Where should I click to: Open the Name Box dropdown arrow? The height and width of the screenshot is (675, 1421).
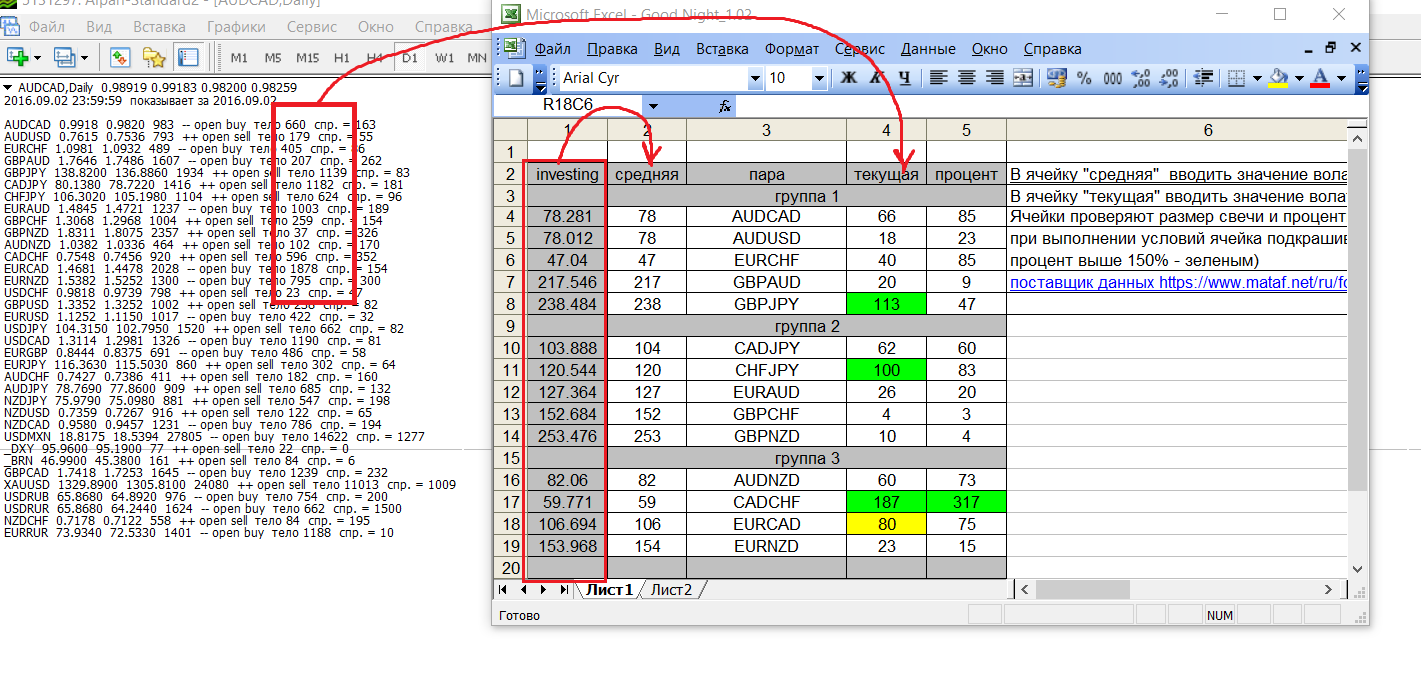[653, 105]
